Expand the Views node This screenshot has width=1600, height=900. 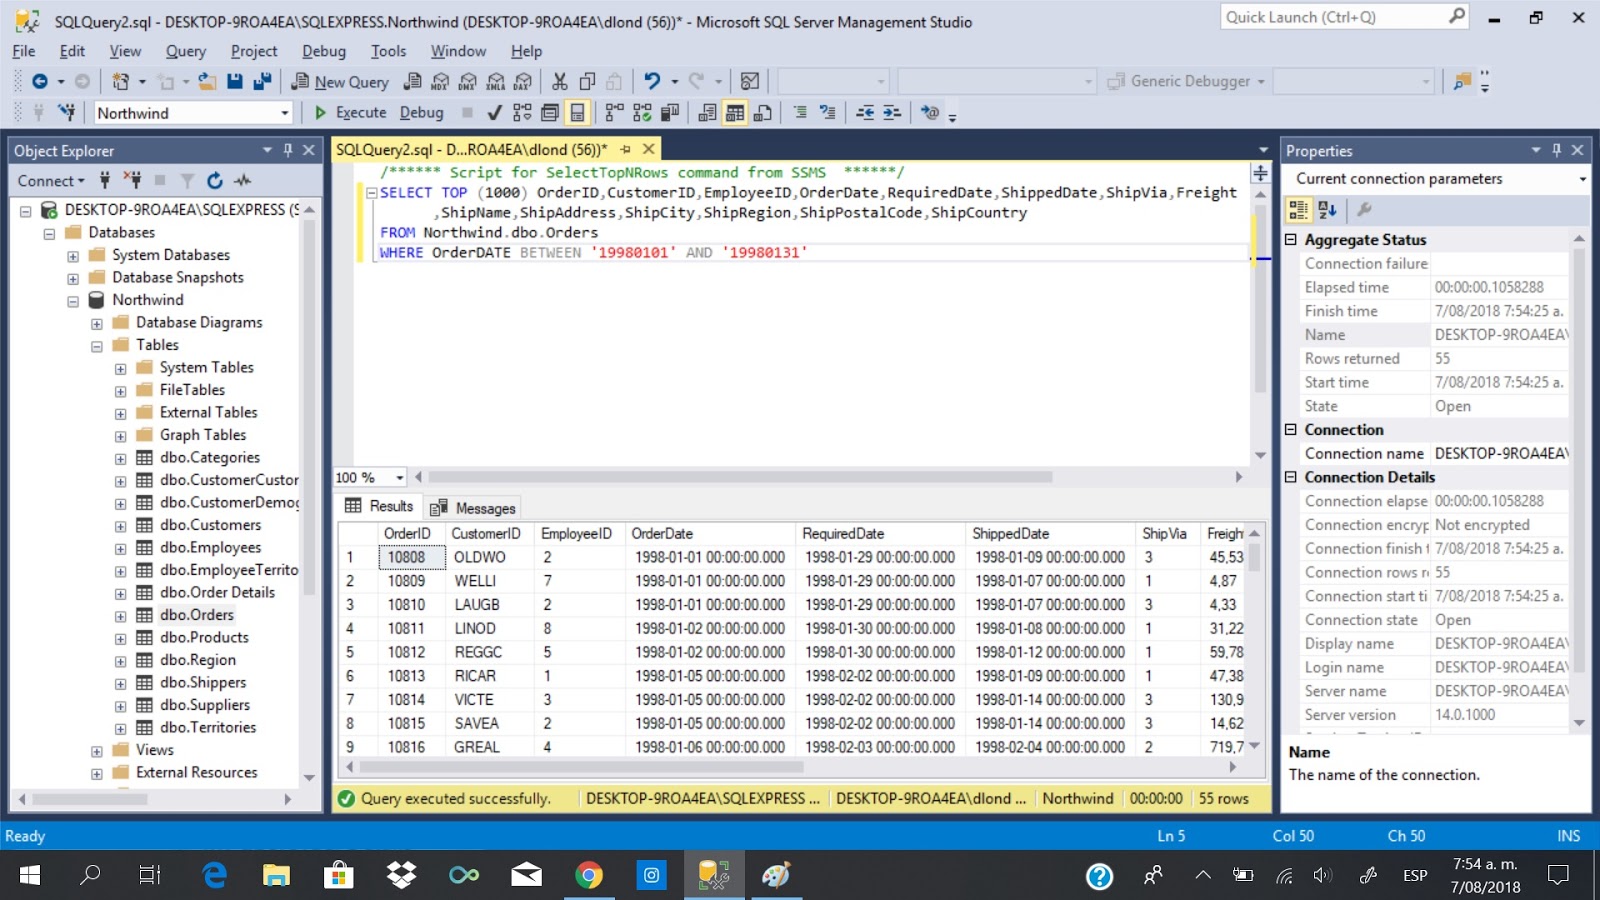click(97, 751)
